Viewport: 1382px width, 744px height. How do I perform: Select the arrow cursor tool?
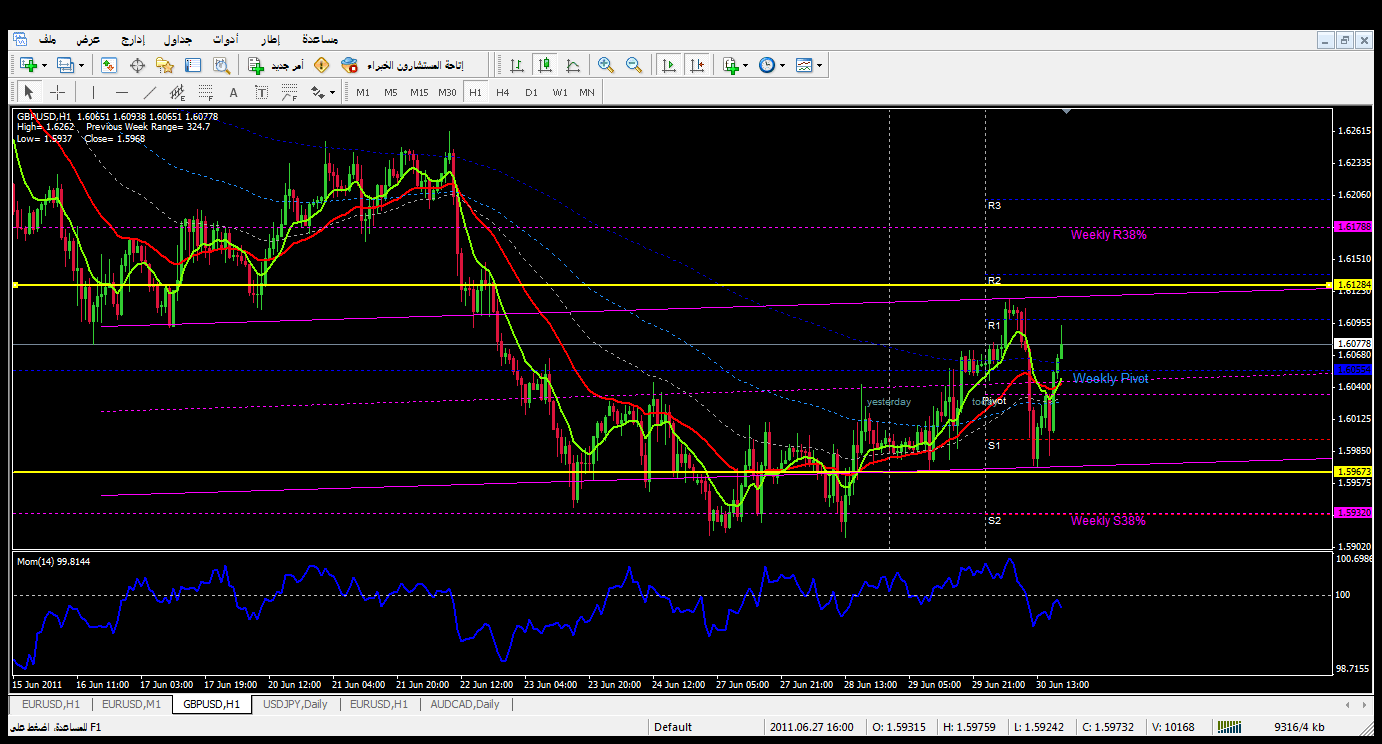[x=29, y=92]
